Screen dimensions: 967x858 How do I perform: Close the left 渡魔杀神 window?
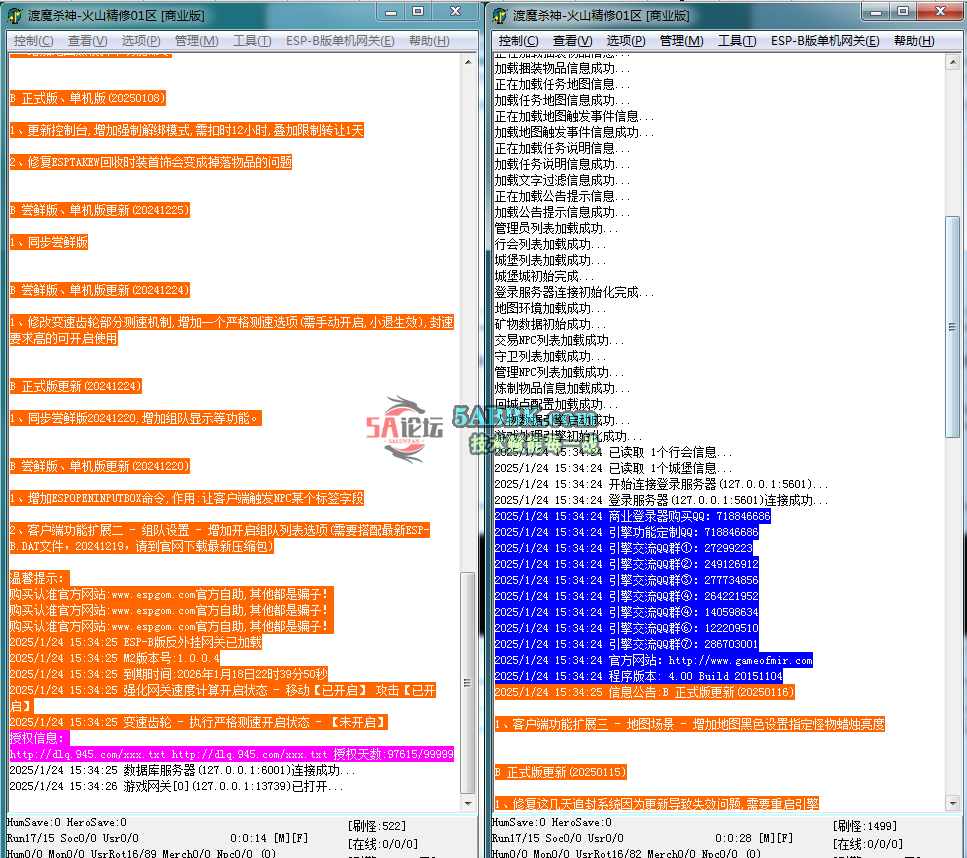pyautogui.click(x=455, y=12)
